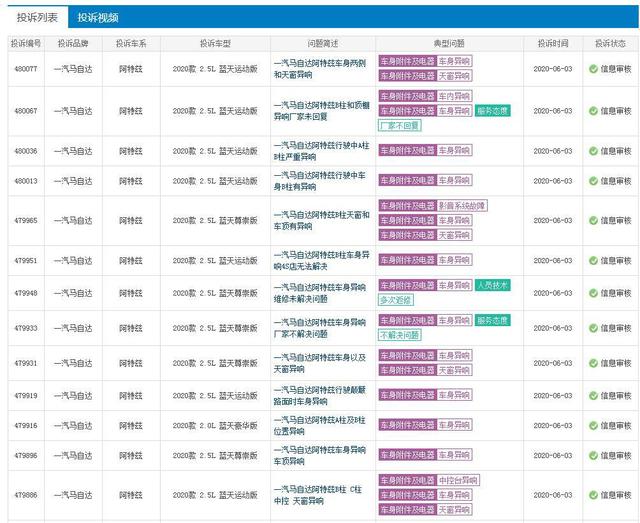Viewport: 640px width, 523px height.
Task: Click green check icon for complaint 479896
Action: (593, 455)
